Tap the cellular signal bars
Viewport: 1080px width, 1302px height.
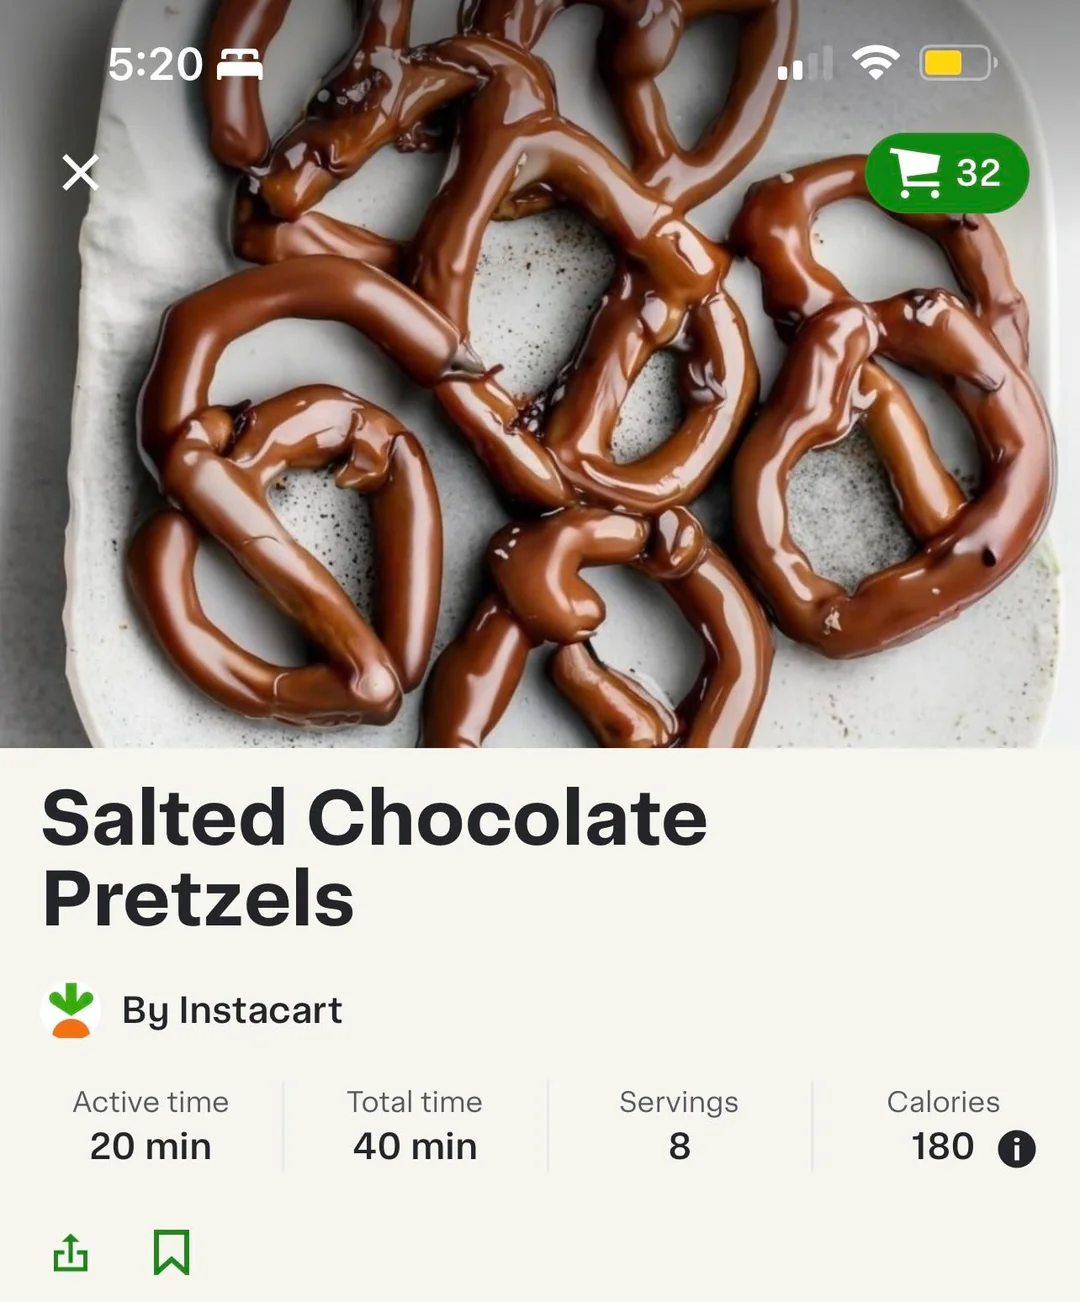pyautogui.click(x=805, y=64)
